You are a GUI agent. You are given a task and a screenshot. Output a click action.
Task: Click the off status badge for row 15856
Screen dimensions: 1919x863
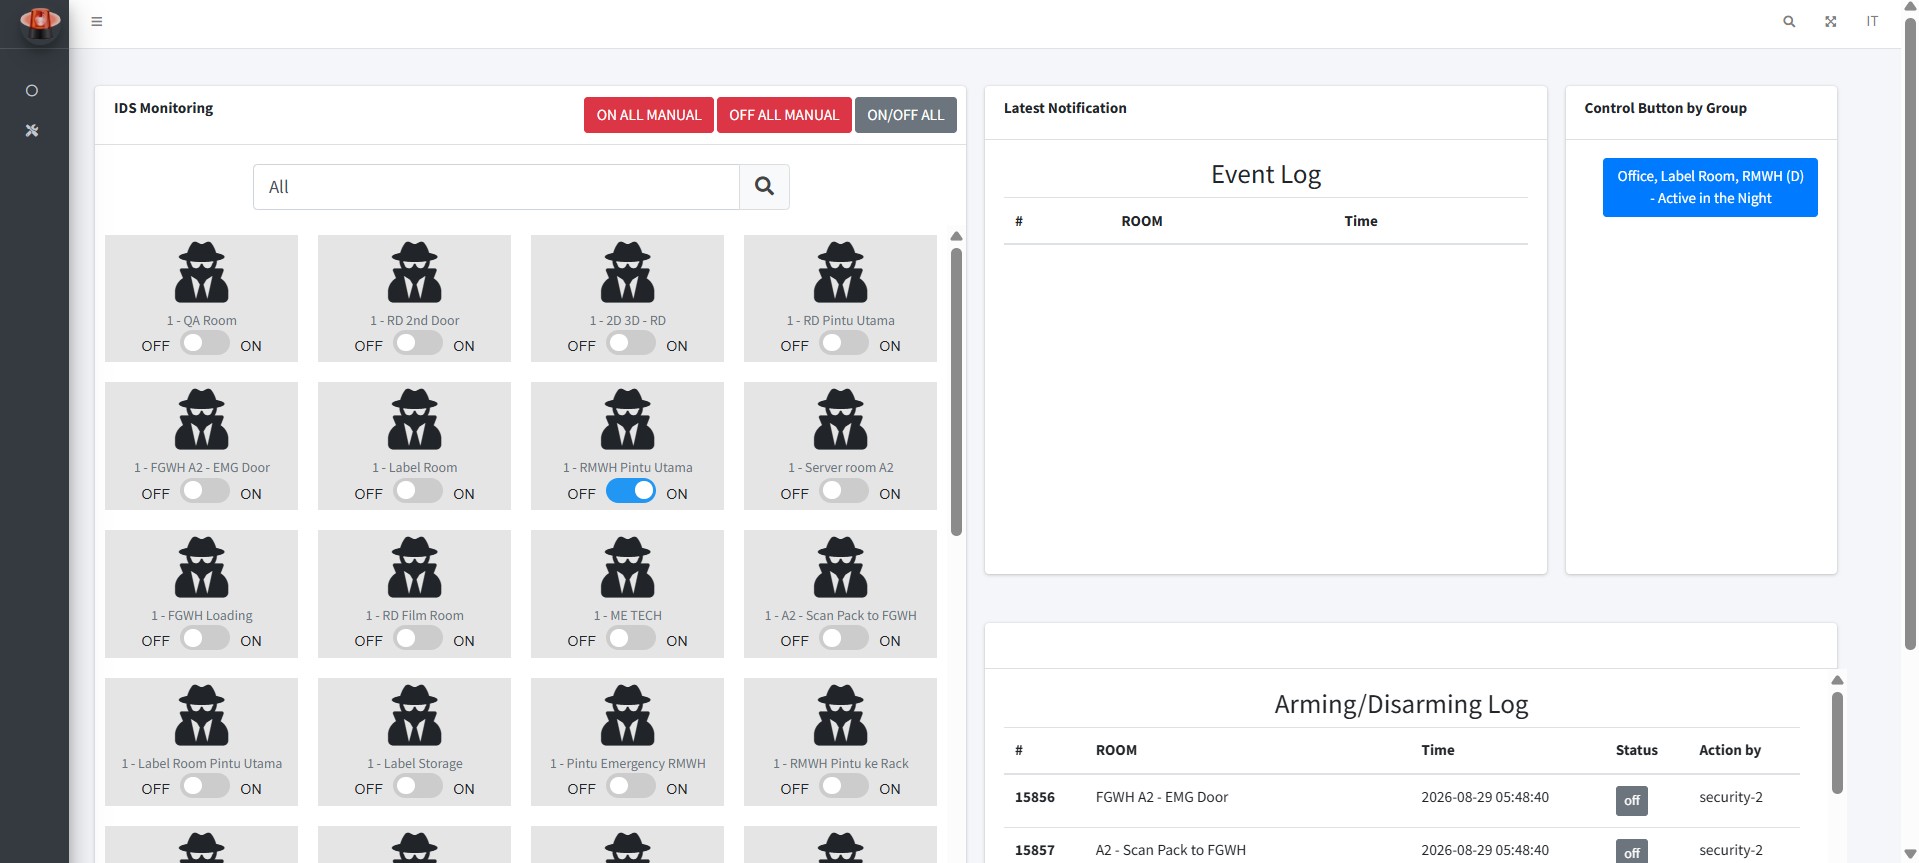click(1632, 800)
